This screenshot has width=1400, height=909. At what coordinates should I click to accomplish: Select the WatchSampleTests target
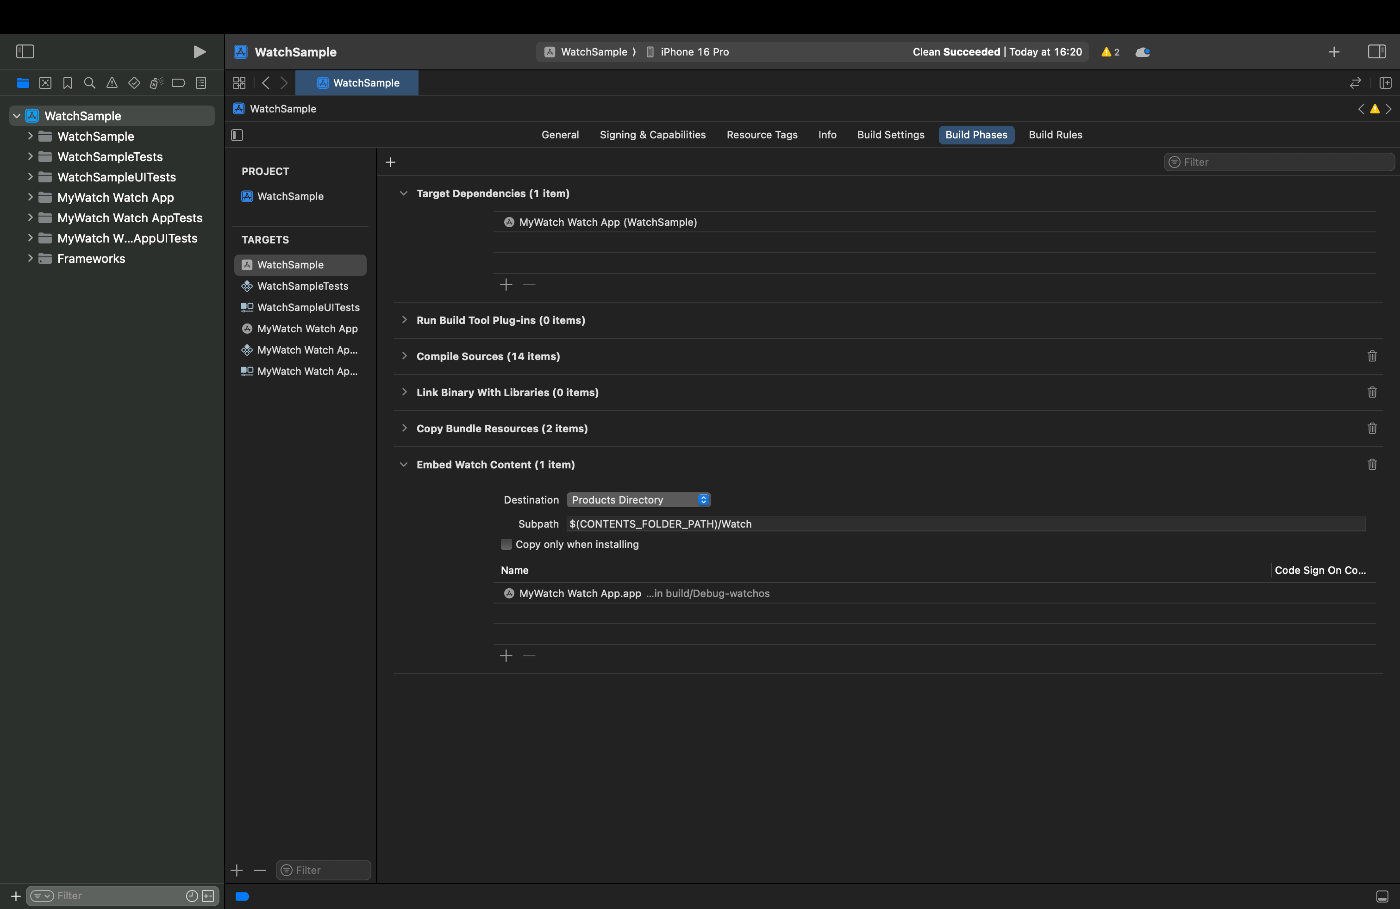(x=303, y=286)
